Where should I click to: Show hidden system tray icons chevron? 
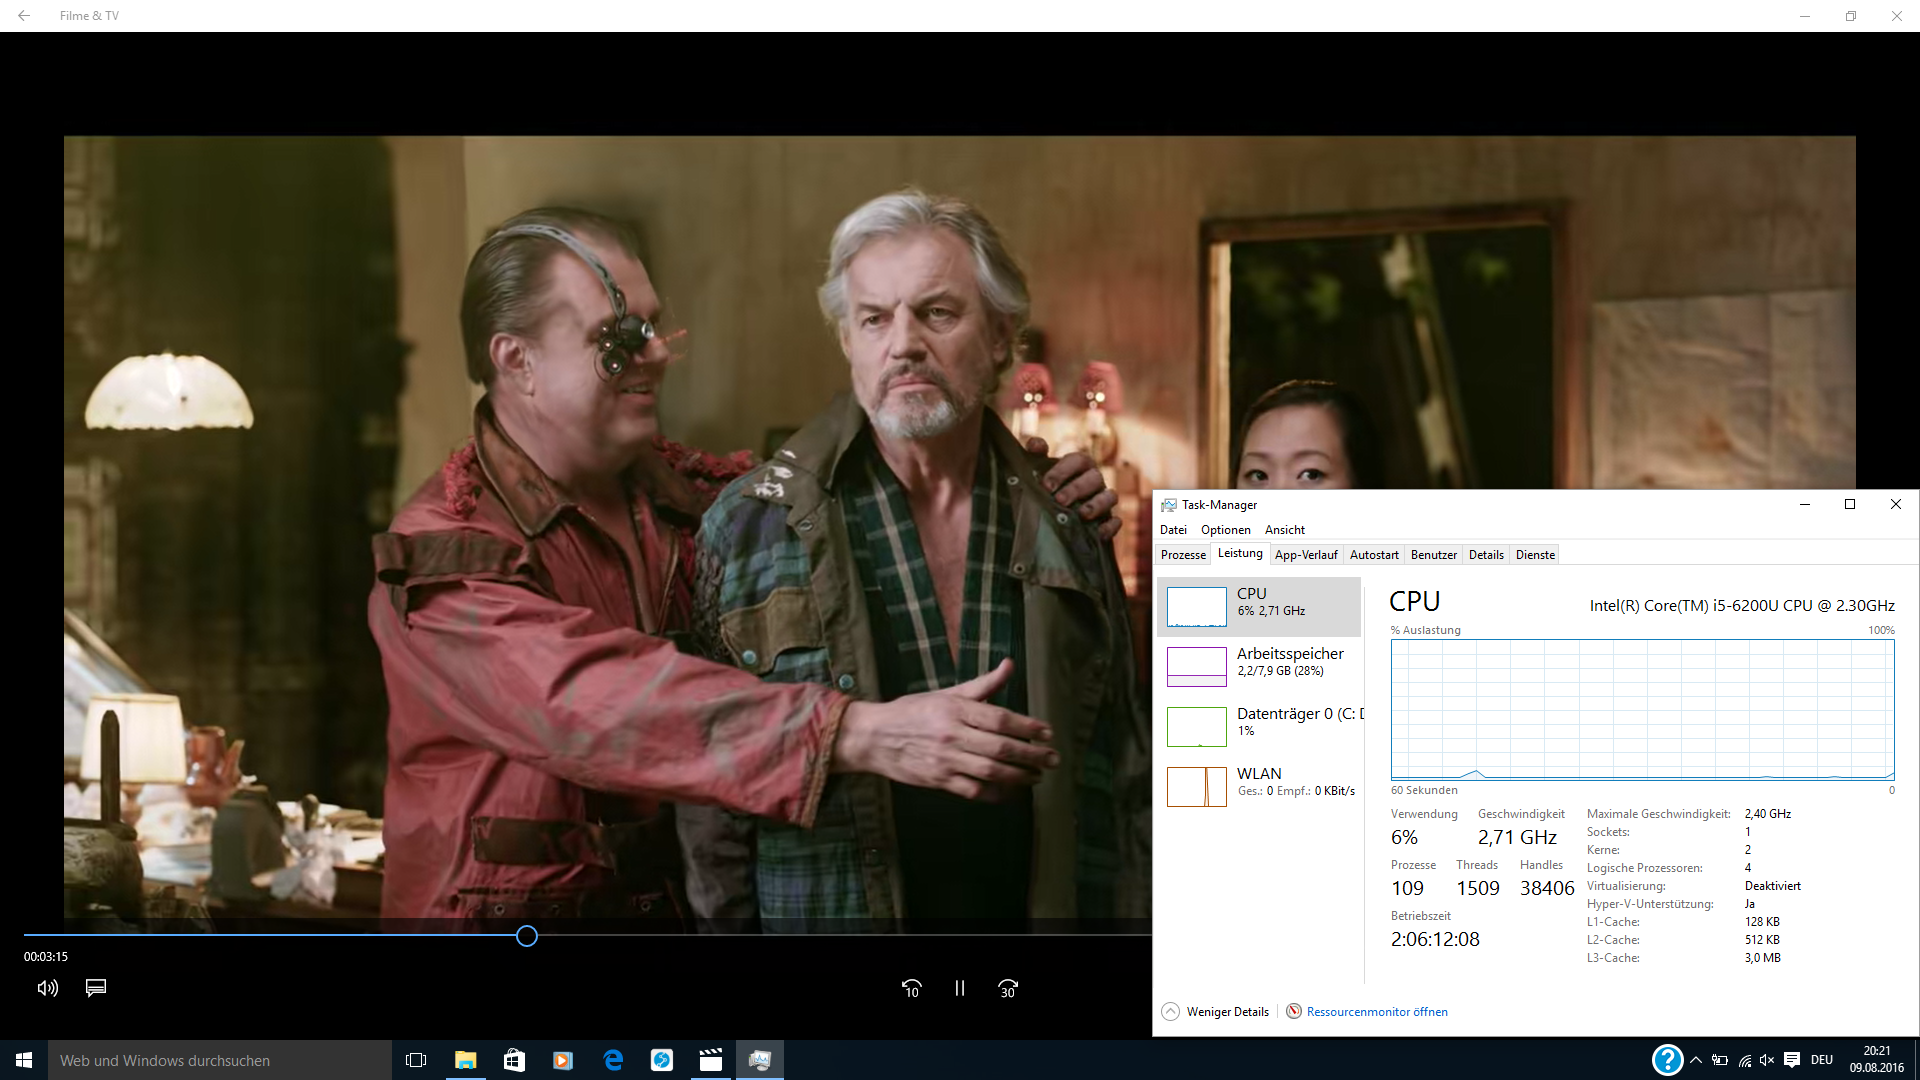point(1696,1060)
